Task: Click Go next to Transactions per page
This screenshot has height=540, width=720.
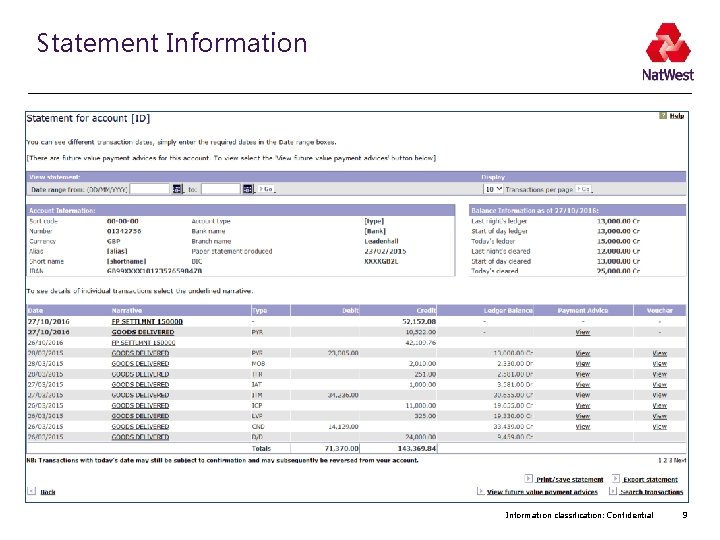Action: (584, 189)
